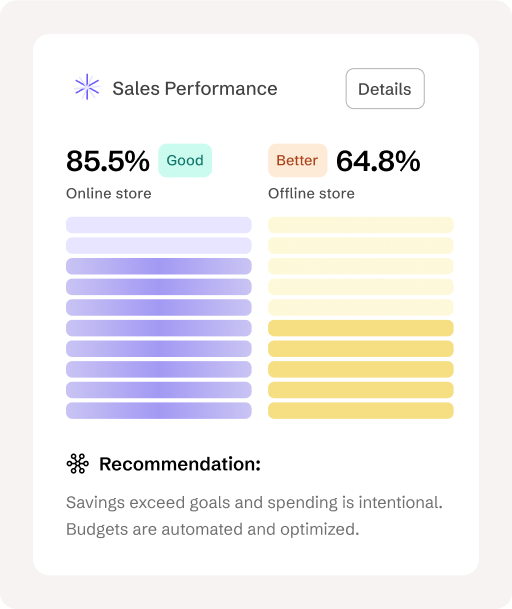This screenshot has width=512, height=609.
Task: Click the last pale yellow offline bar
Action: [361, 307]
